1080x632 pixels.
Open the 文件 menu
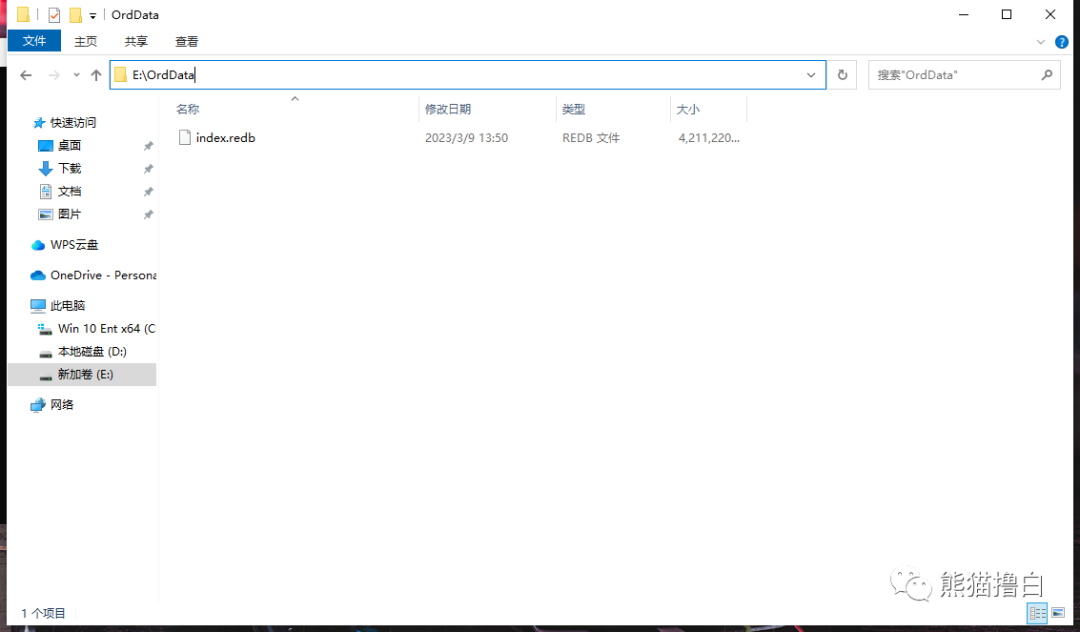coord(34,41)
